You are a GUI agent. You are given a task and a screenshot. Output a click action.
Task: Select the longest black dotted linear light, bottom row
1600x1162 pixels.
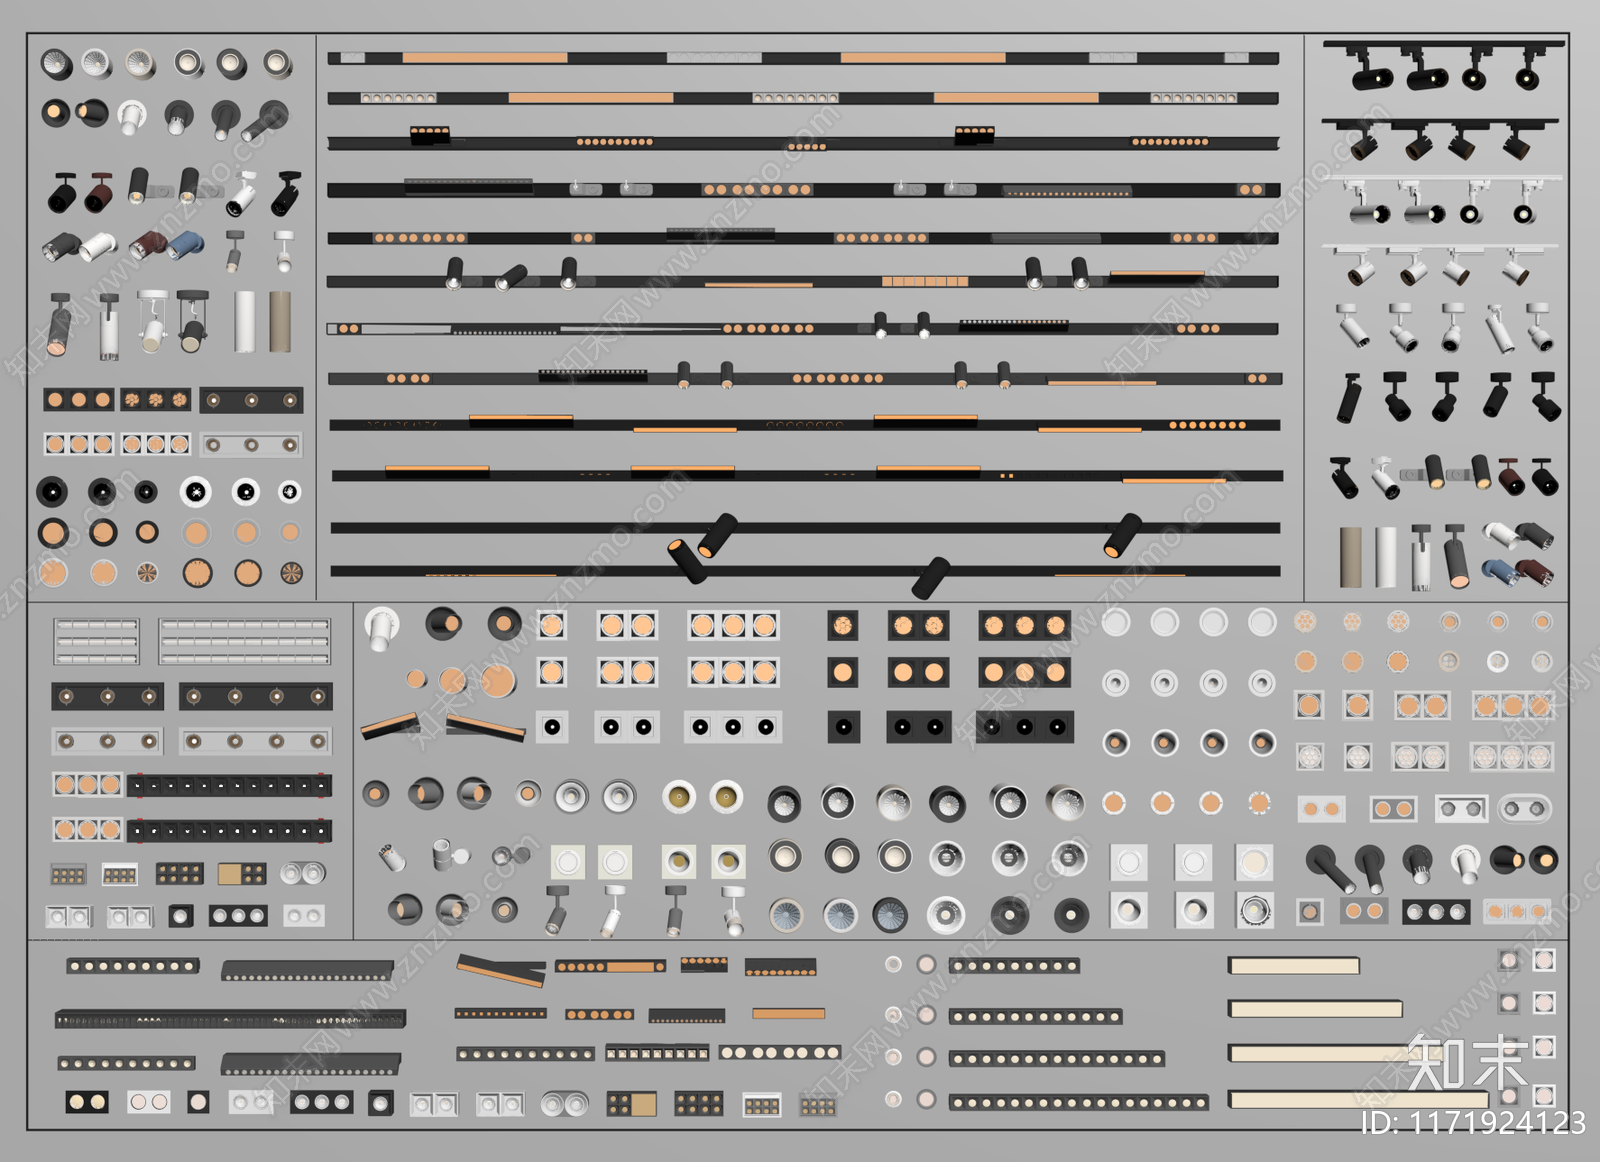click(x=1079, y=1103)
